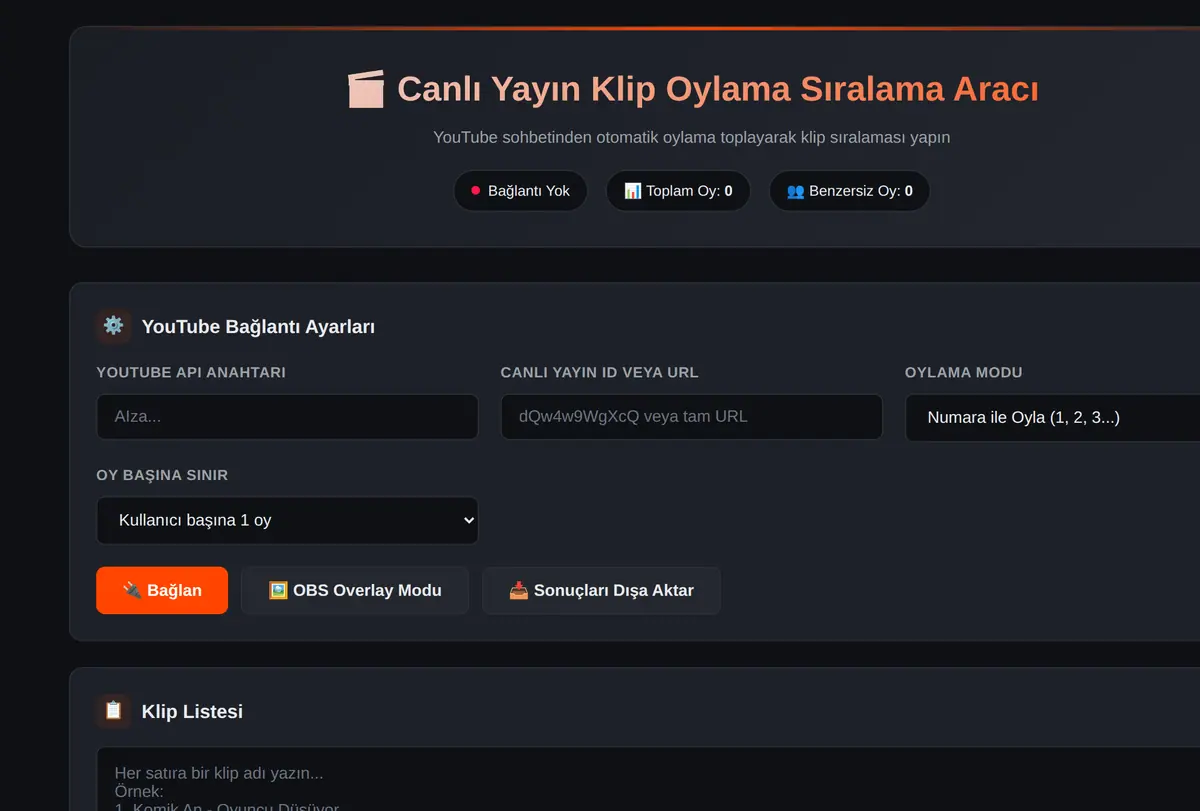Click inside the Klip Listesi text area
The image size is (1200, 811).
click(648, 779)
